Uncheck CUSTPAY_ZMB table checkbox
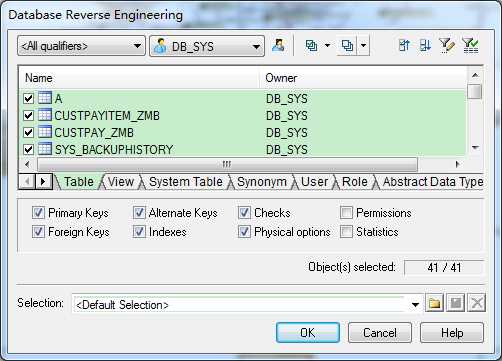The width and height of the screenshot is (502, 361). 28,133
